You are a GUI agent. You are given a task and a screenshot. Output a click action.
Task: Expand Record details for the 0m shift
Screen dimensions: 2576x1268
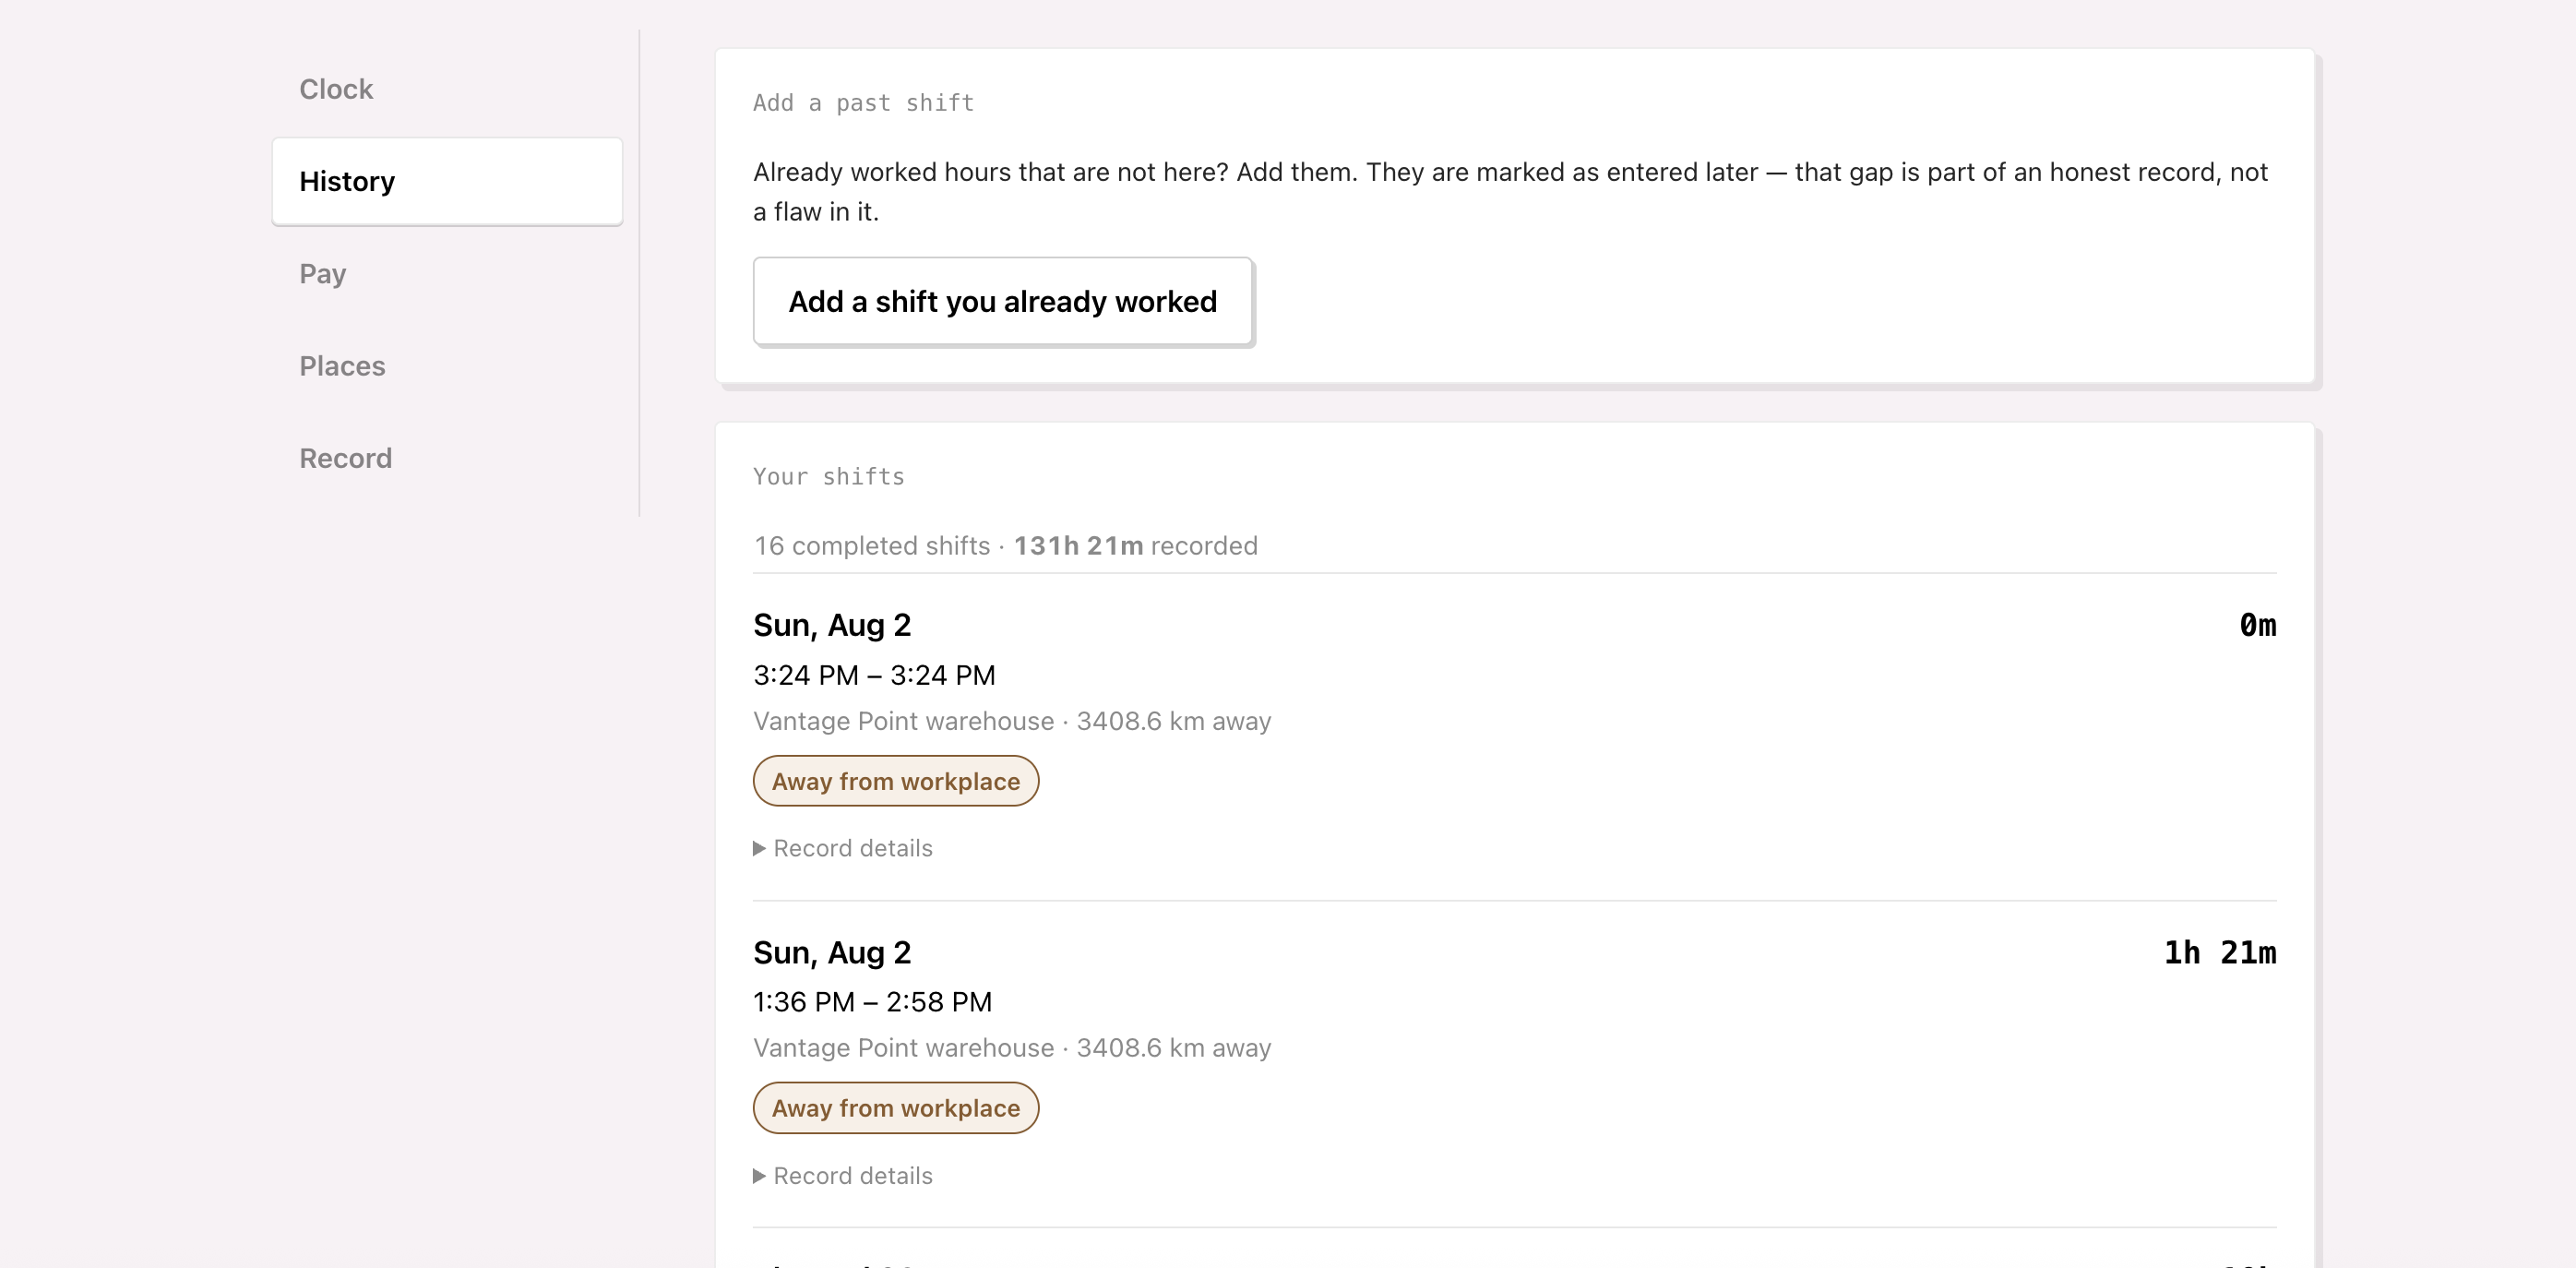click(x=843, y=848)
